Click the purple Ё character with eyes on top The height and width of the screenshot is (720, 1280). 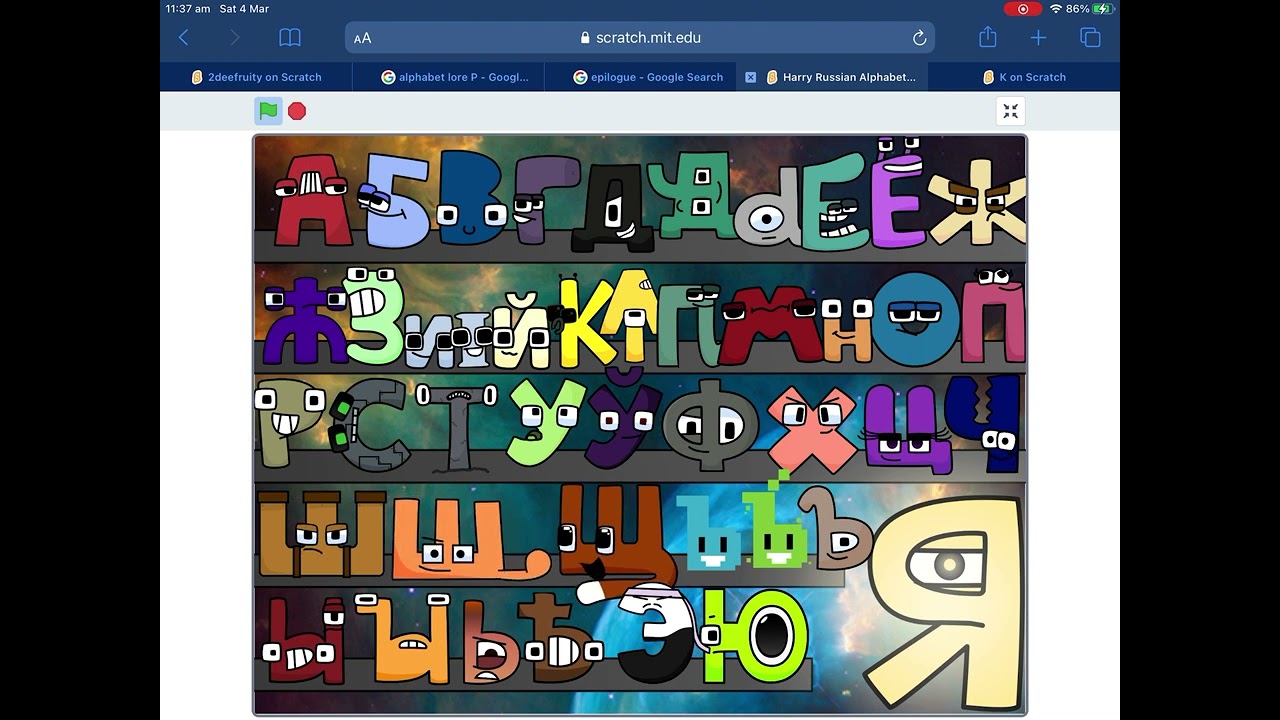[898, 193]
